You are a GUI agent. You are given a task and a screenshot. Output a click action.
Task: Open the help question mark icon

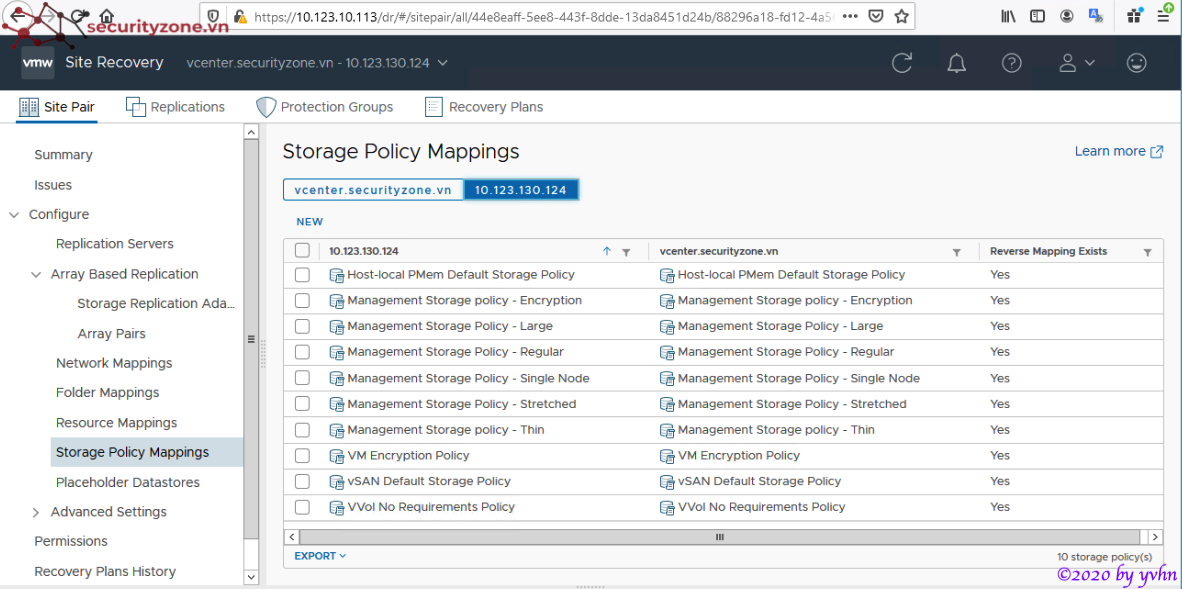tap(1012, 63)
